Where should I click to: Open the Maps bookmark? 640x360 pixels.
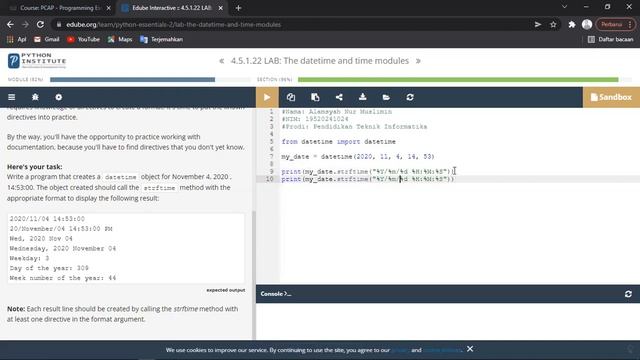click(x=120, y=39)
